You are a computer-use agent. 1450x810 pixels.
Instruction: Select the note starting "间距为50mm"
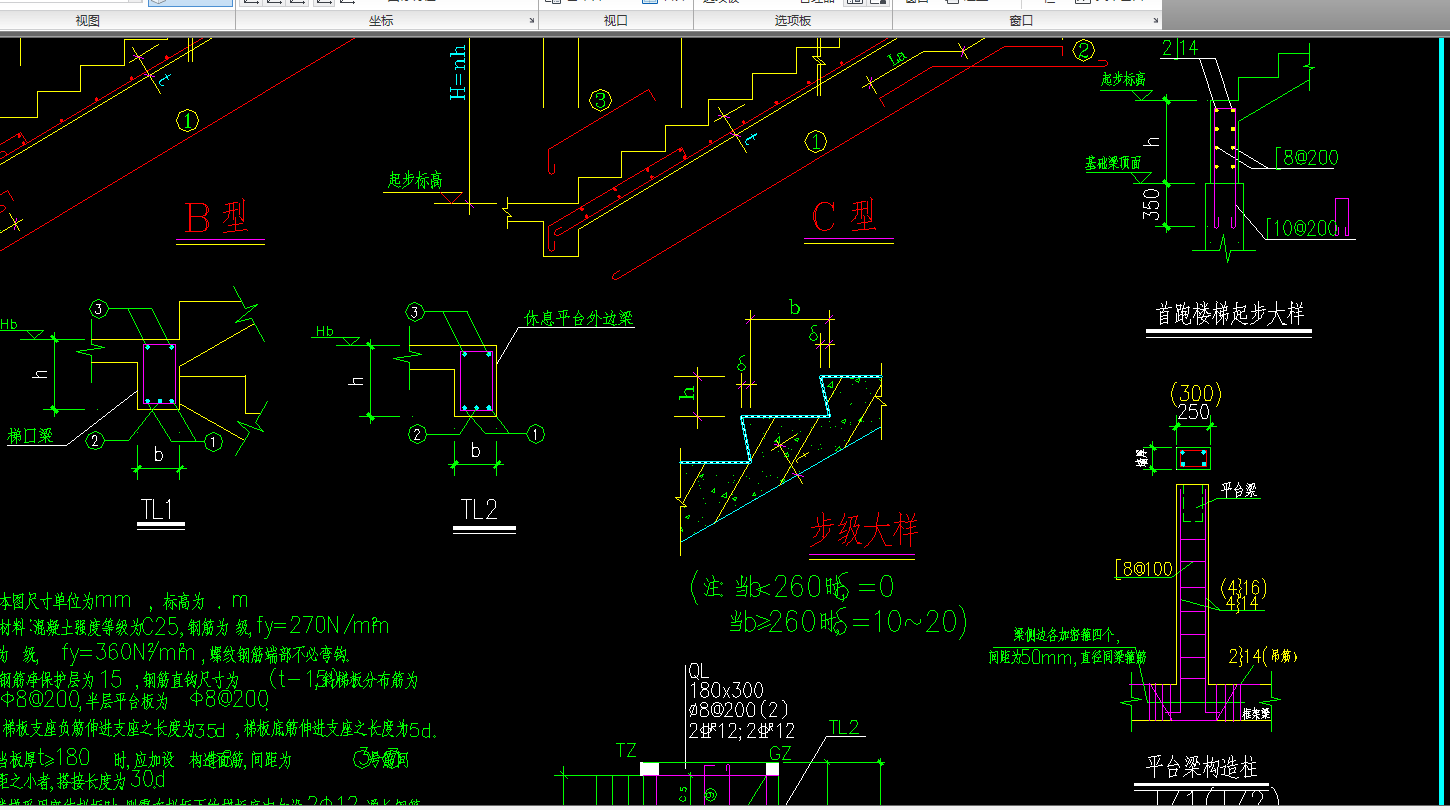coord(1068,657)
